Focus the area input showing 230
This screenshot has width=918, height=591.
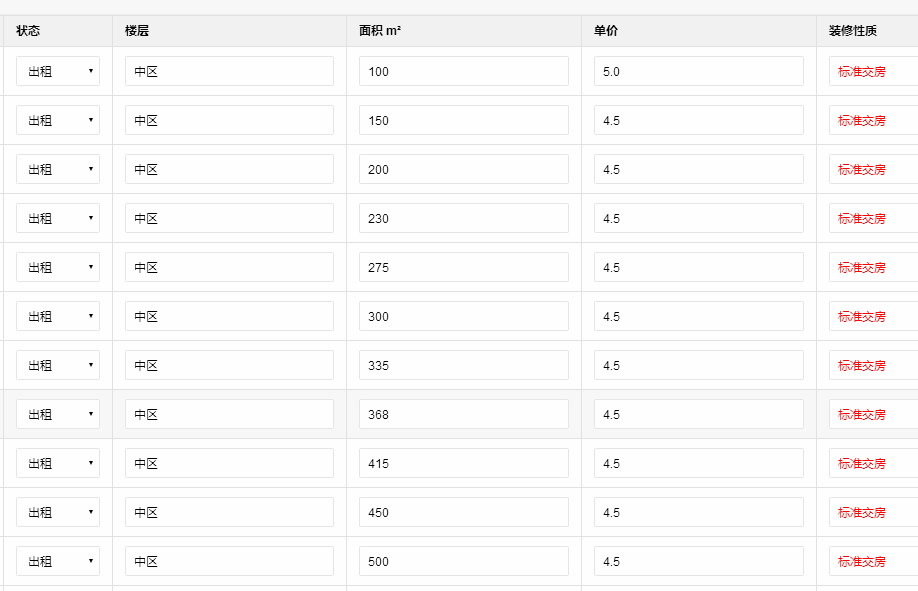463,218
